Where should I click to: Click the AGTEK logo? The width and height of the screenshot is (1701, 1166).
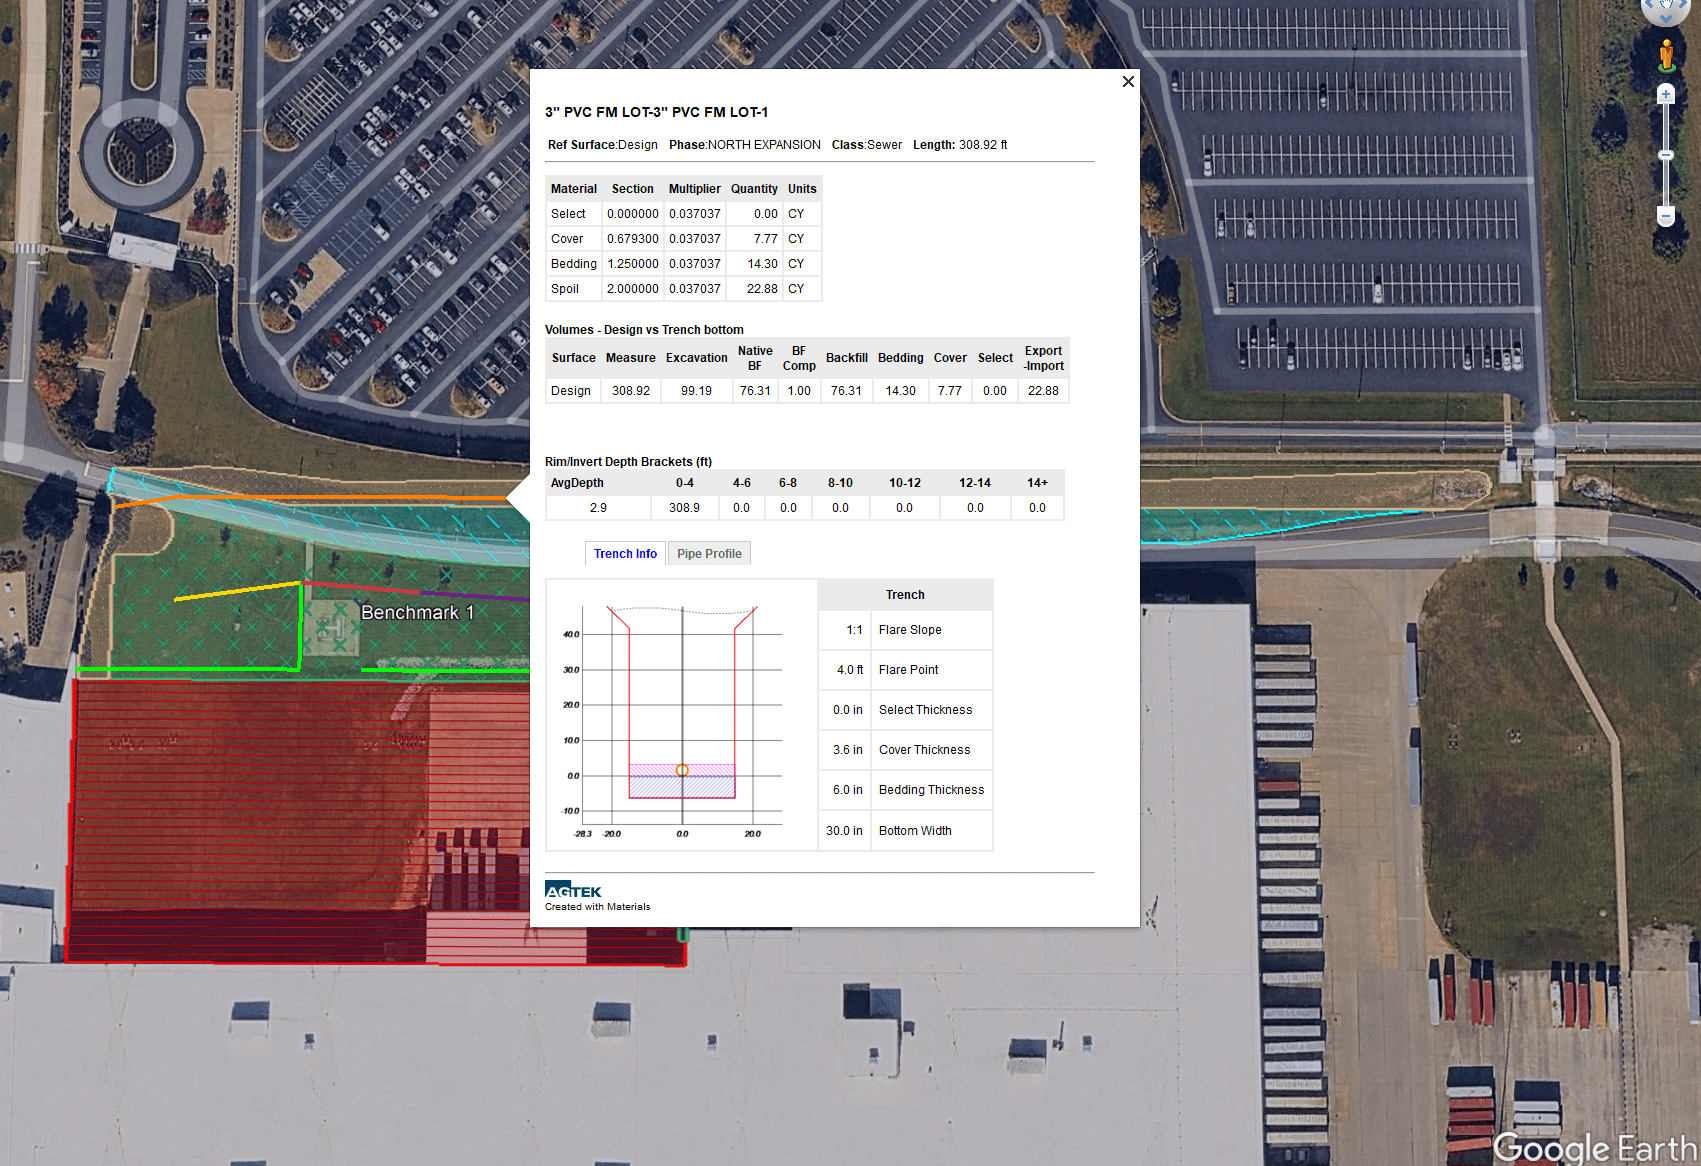(573, 891)
